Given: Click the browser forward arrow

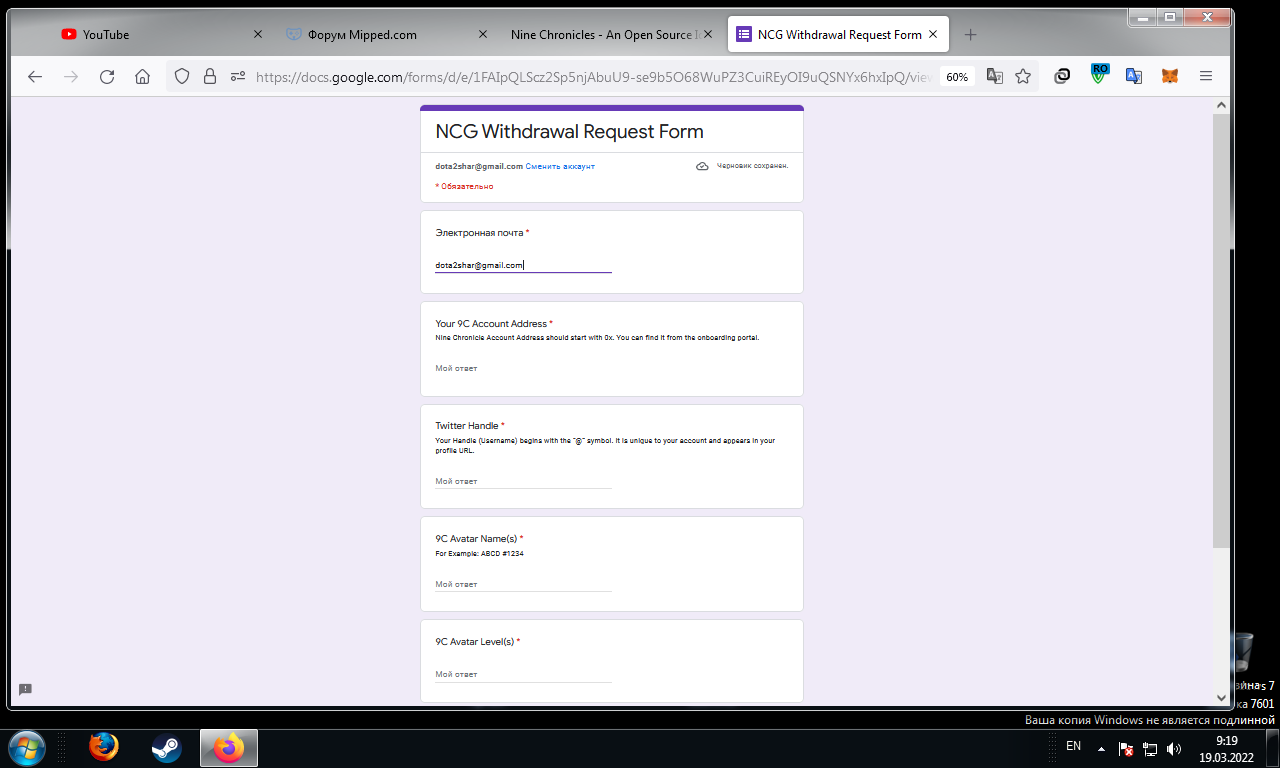Looking at the screenshot, I should point(71,76).
